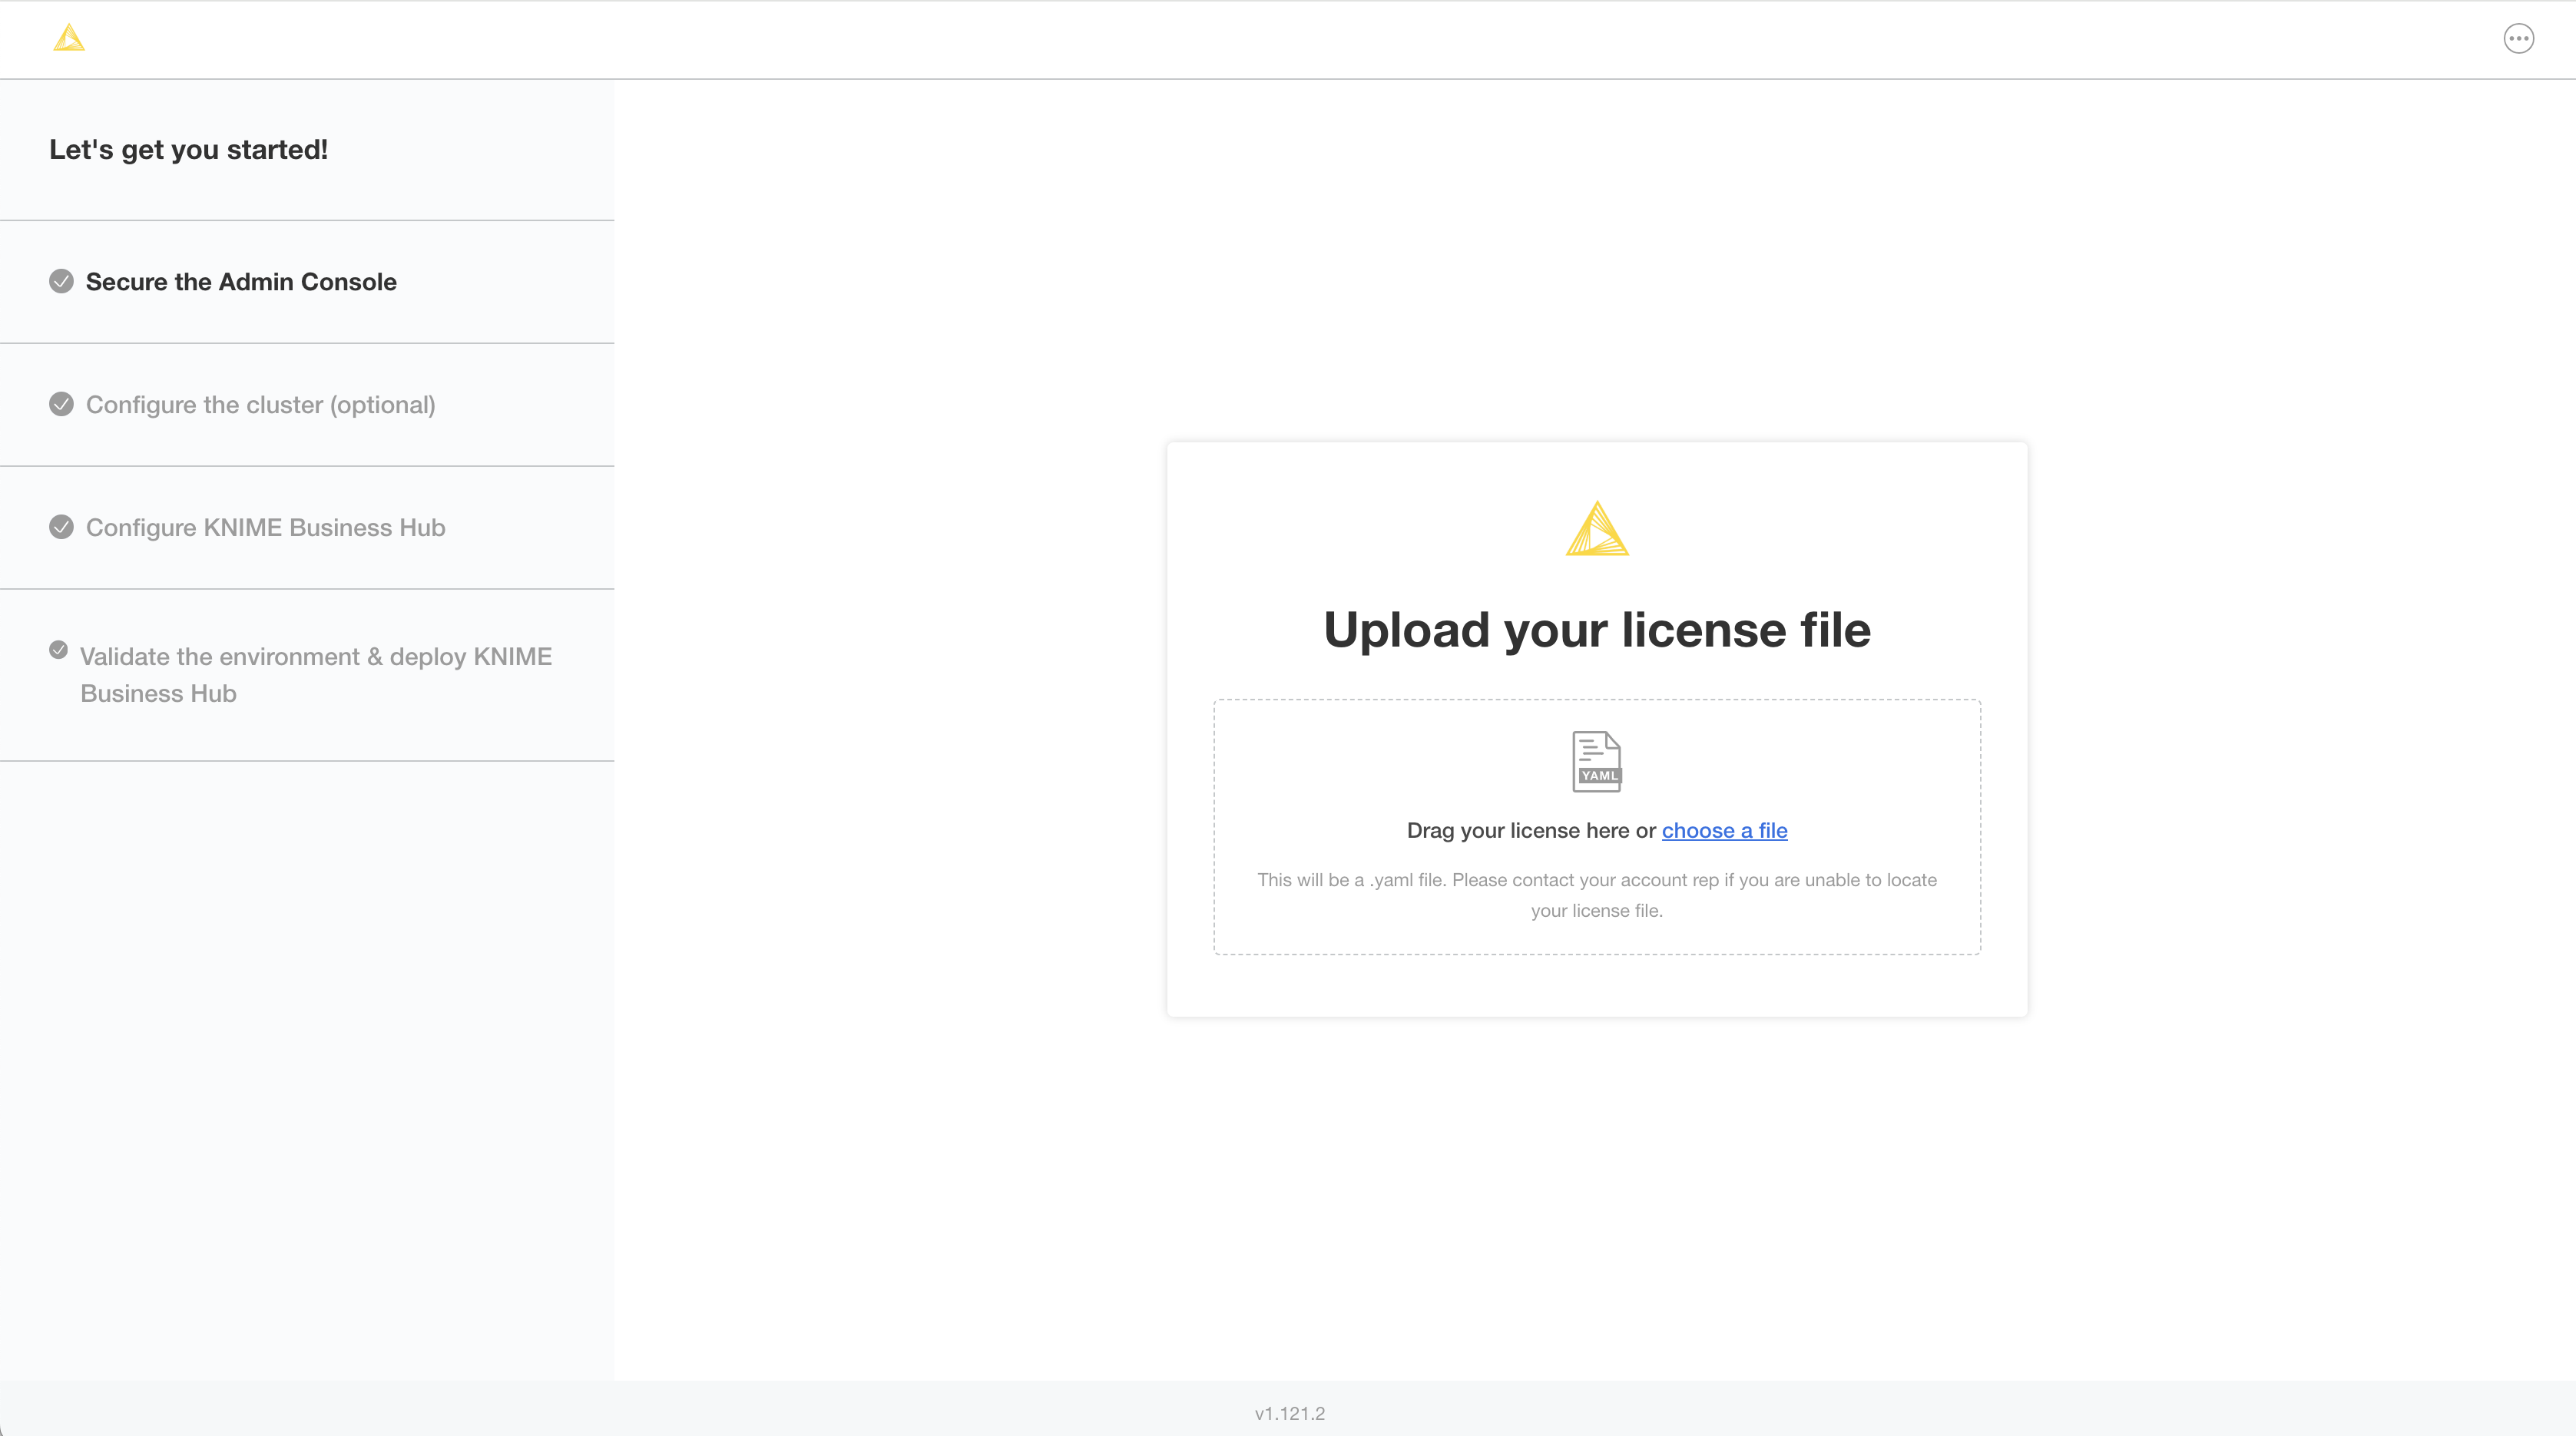The width and height of the screenshot is (2576, 1436).
Task: Click checkmark icon beside Validate the environment step
Action: click(x=58, y=650)
